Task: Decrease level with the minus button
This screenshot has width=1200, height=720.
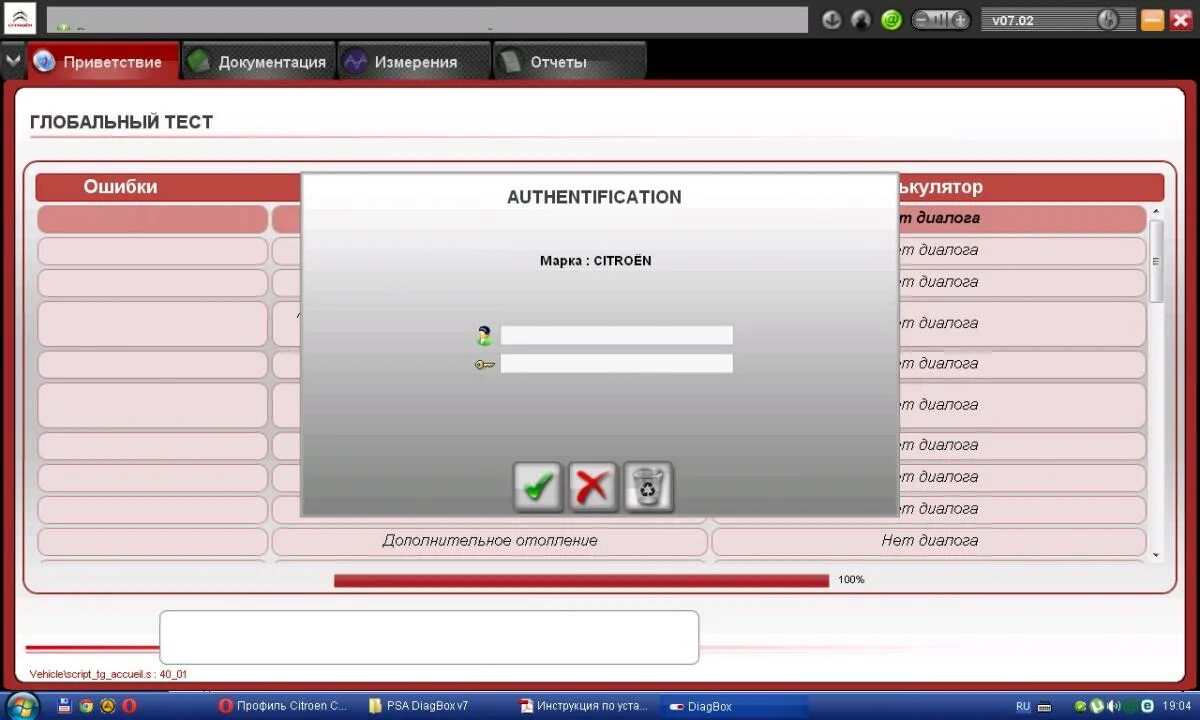Action: pyautogui.click(x=922, y=19)
